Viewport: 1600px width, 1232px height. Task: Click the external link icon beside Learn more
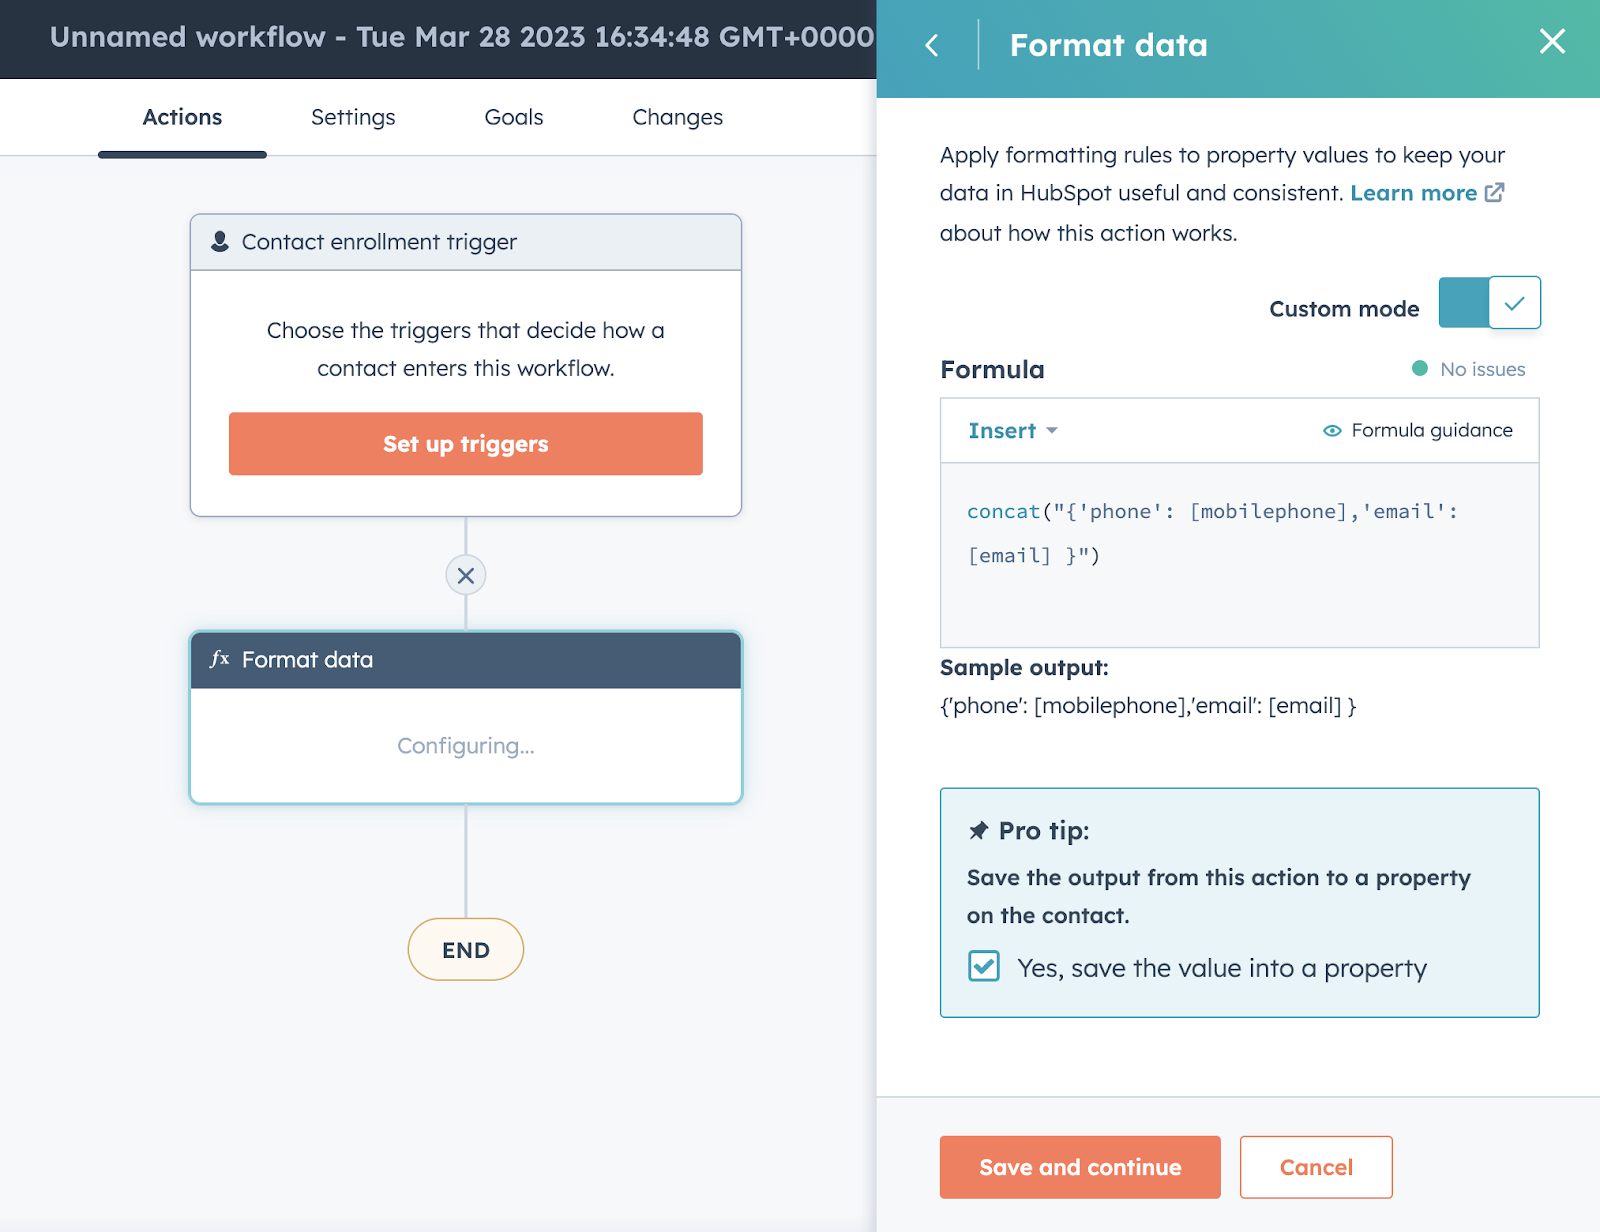1495,192
